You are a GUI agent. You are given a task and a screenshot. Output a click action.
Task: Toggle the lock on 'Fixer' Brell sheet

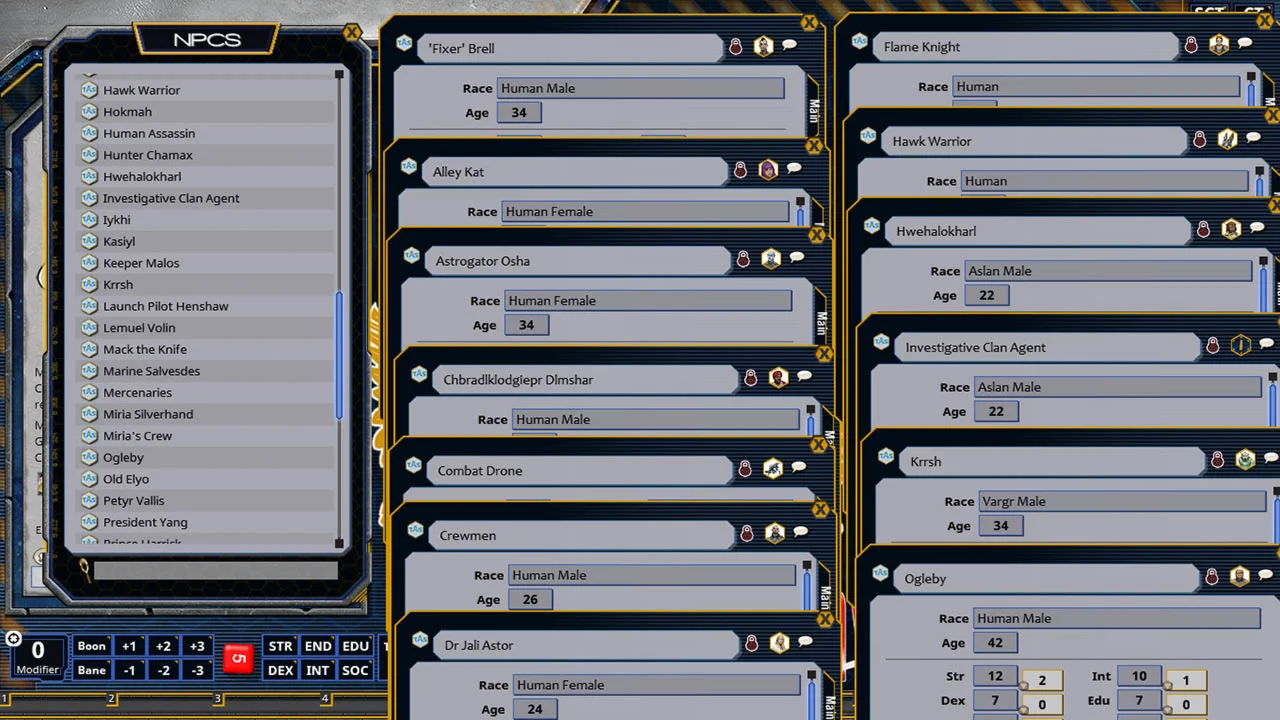735,46
